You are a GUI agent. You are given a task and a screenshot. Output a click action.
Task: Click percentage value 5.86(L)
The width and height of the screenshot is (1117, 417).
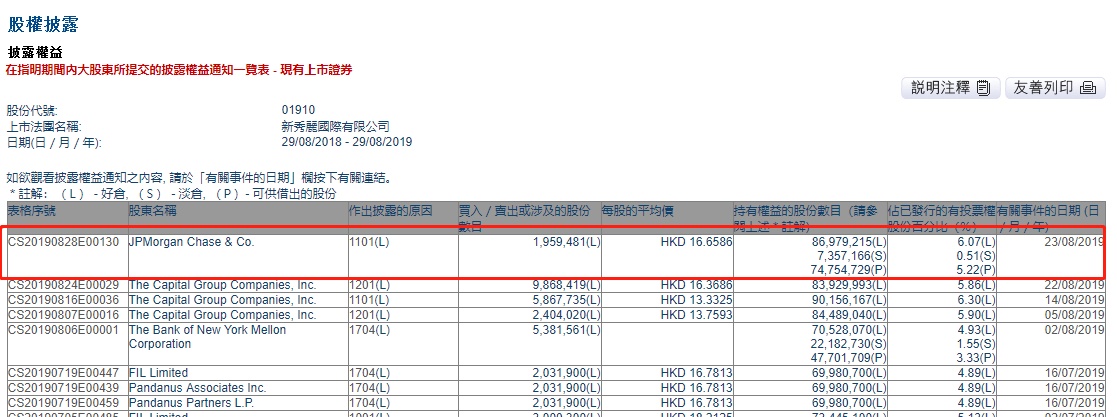pos(976,285)
